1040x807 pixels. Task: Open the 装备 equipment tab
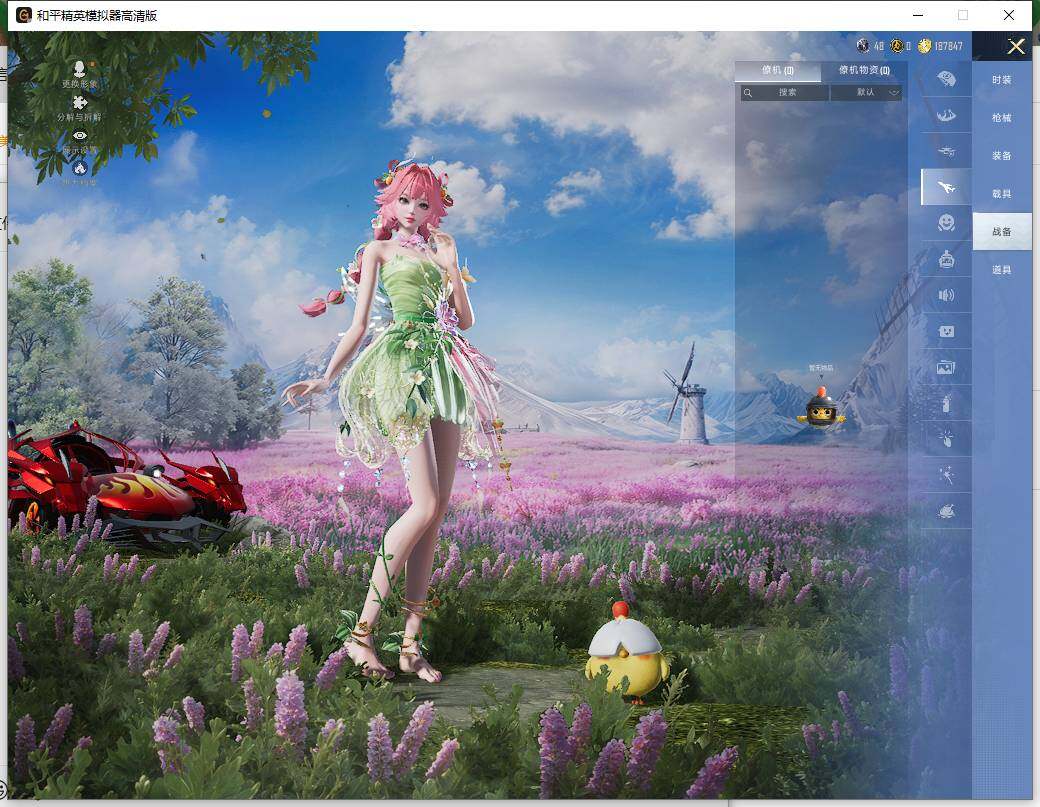click(1002, 155)
